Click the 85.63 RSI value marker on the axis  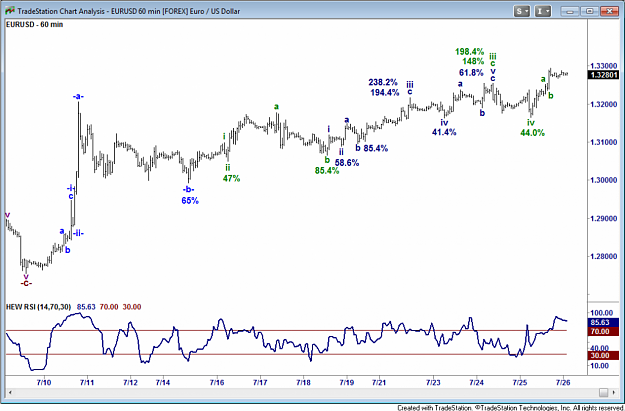[x=603, y=323]
